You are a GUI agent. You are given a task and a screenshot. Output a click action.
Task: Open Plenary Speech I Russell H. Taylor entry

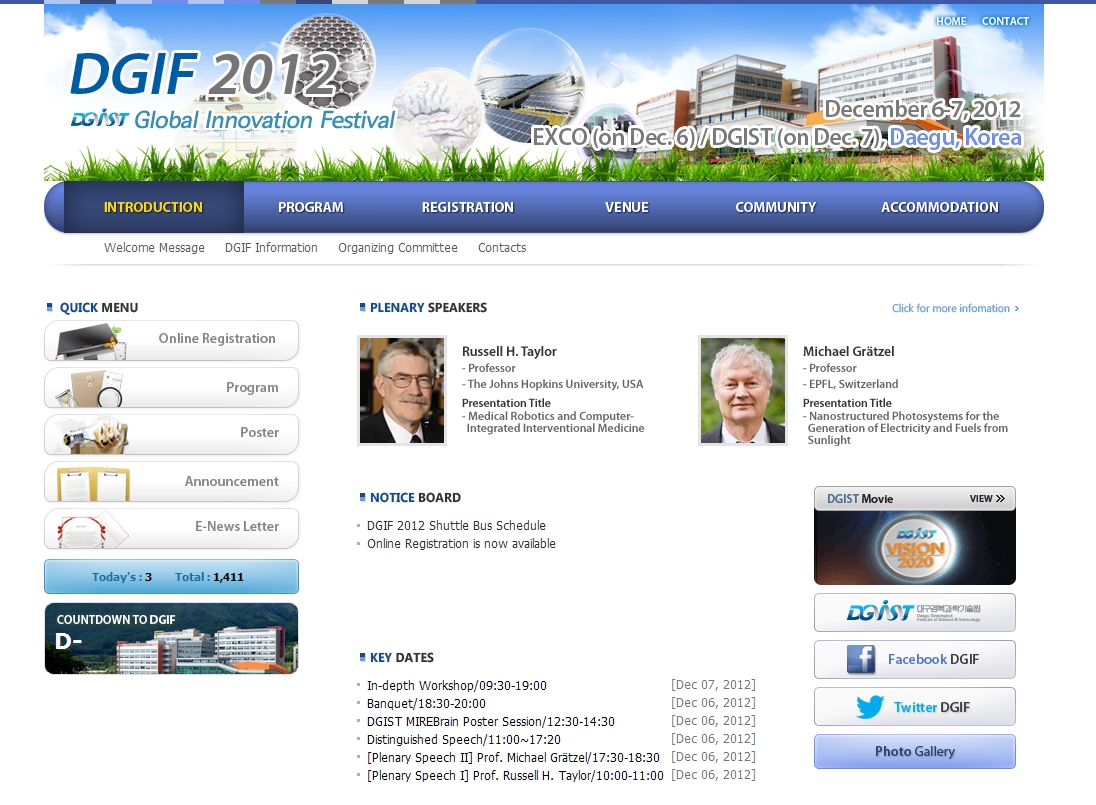(x=515, y=776)
